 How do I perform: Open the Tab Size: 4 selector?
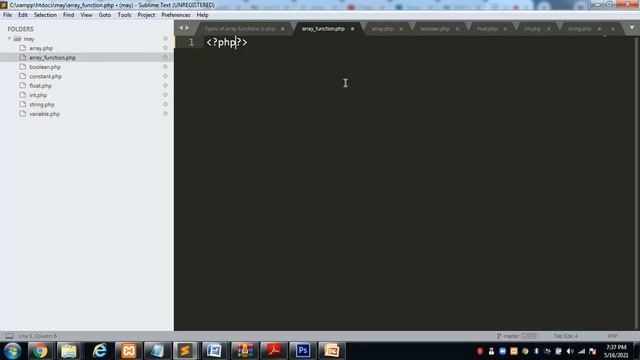pos(565,336)
